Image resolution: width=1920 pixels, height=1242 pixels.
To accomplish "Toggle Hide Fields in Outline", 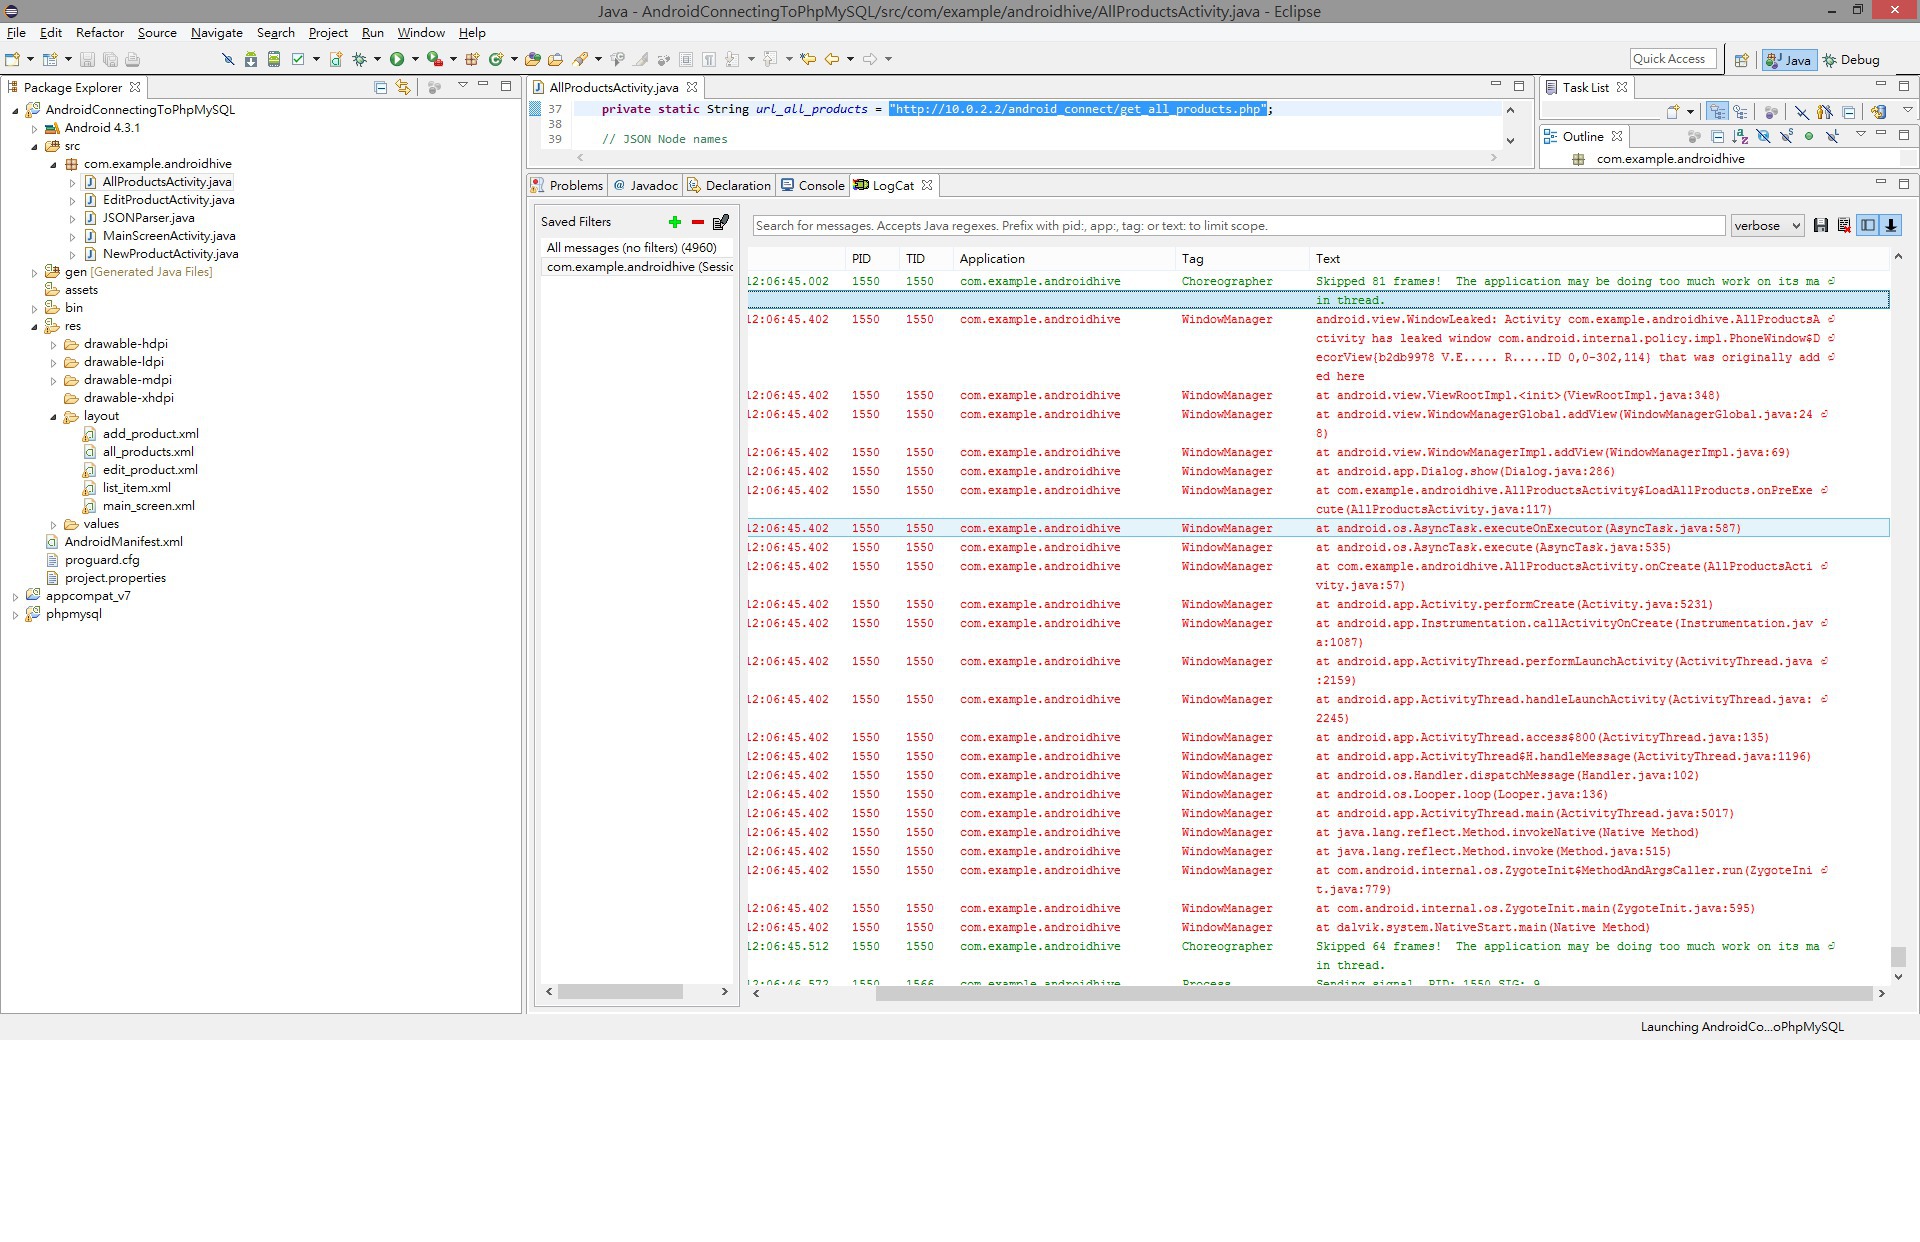I will click(1763, 137).
